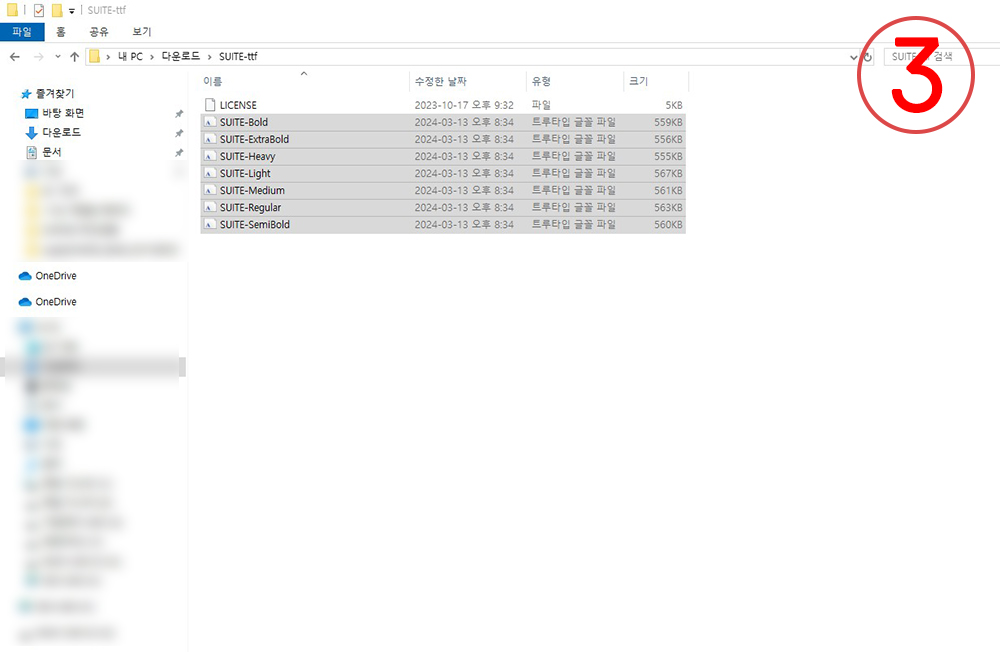Go back with the left arrow
This screenshot has width=1000, height=652.
tap(15, 57)
